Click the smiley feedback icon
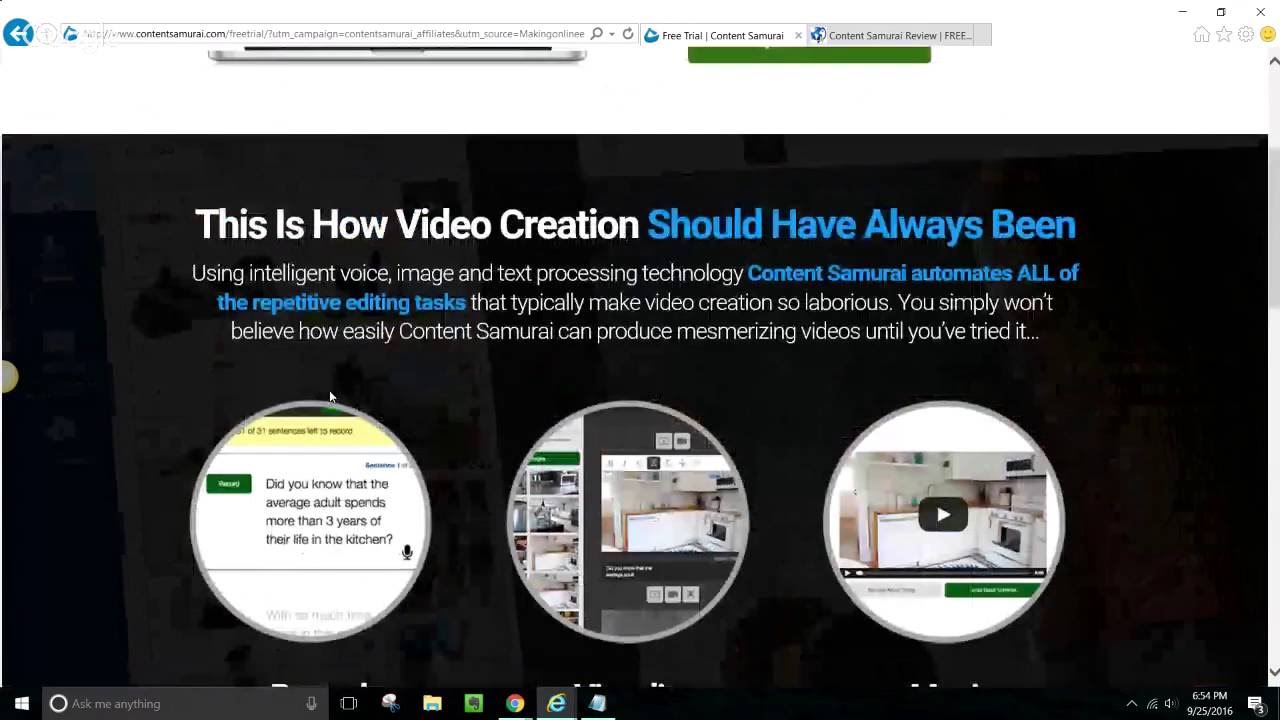Viewport: 1280px width, 720px height. 1268,34
